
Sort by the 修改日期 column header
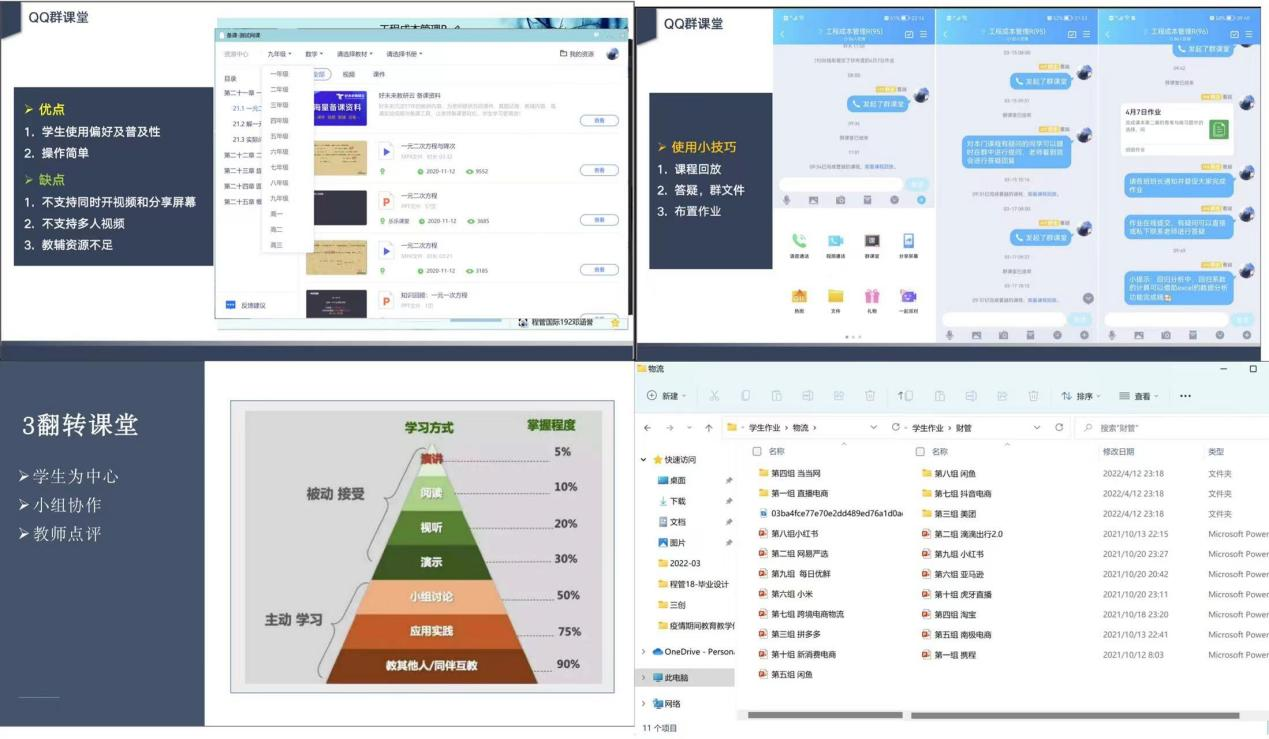click(1118, 452)
